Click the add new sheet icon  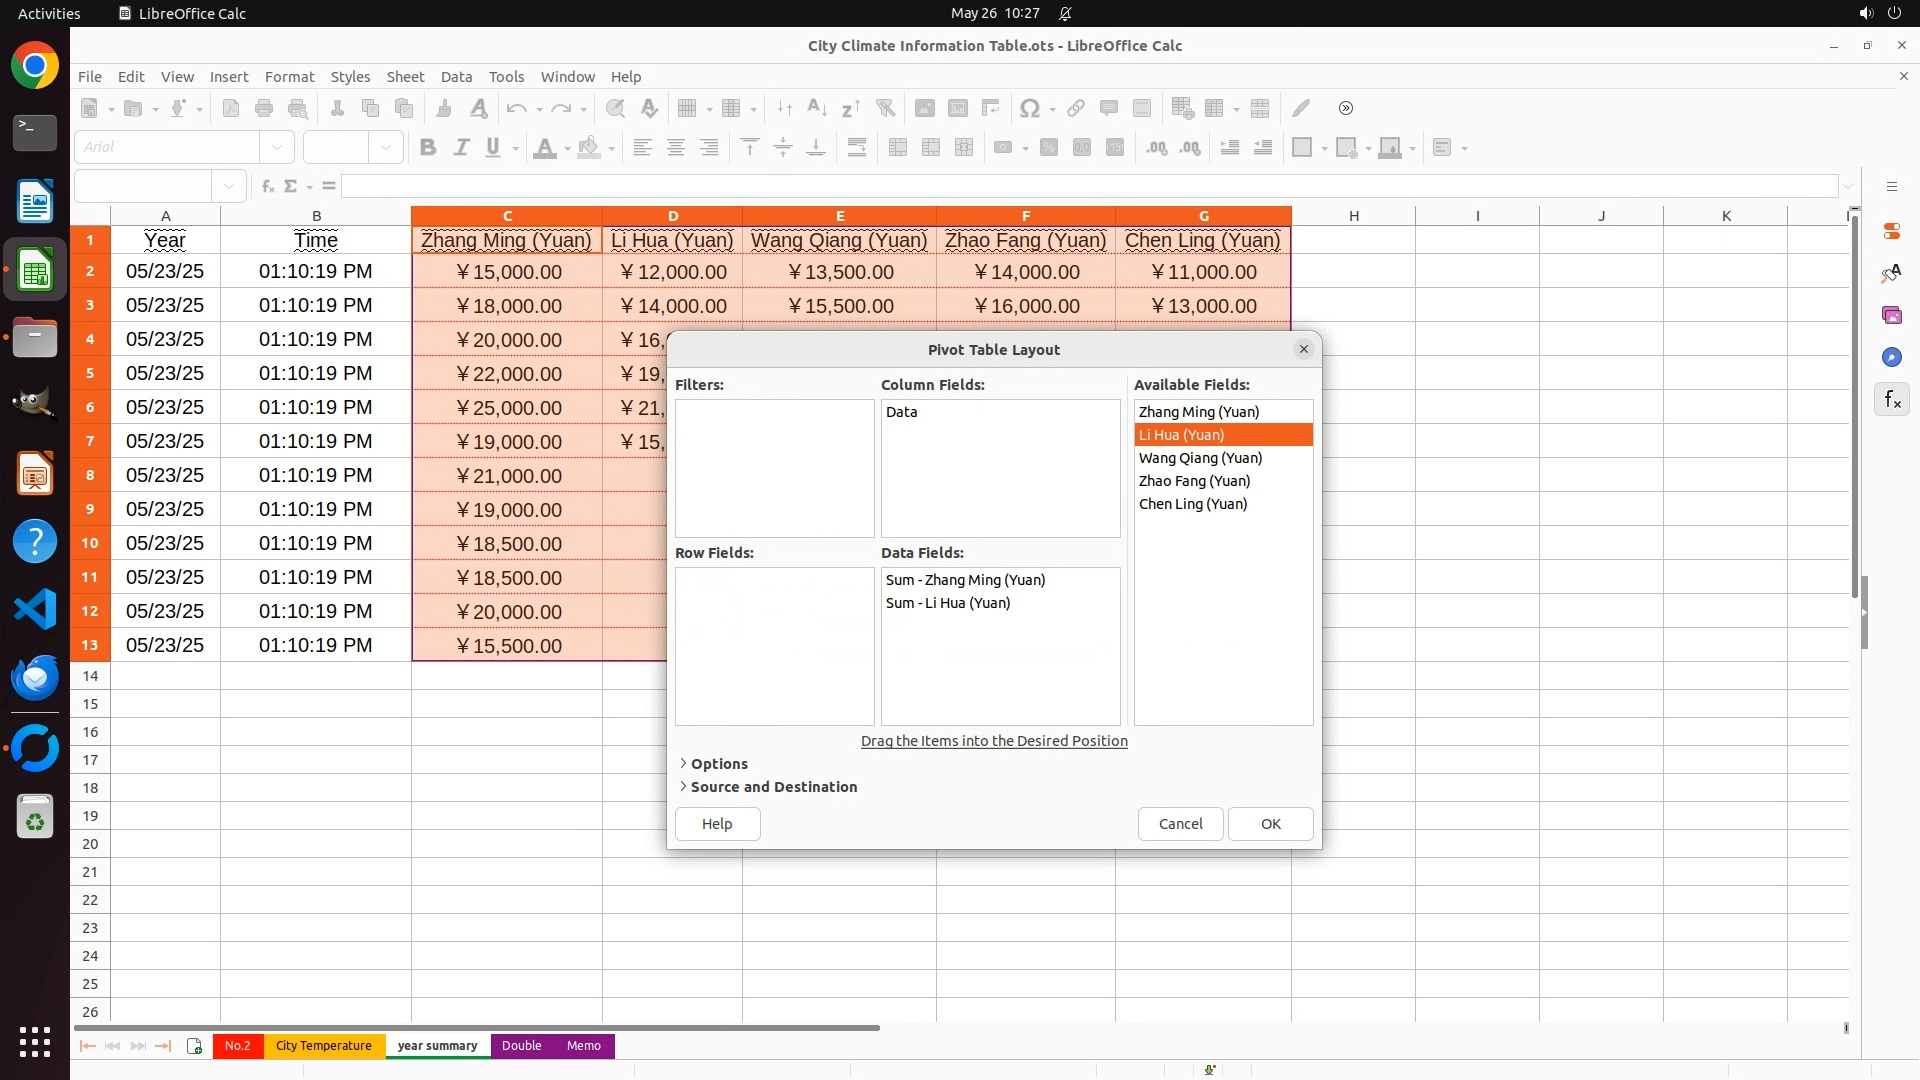pyautogui.click(x=194, y=1046)
